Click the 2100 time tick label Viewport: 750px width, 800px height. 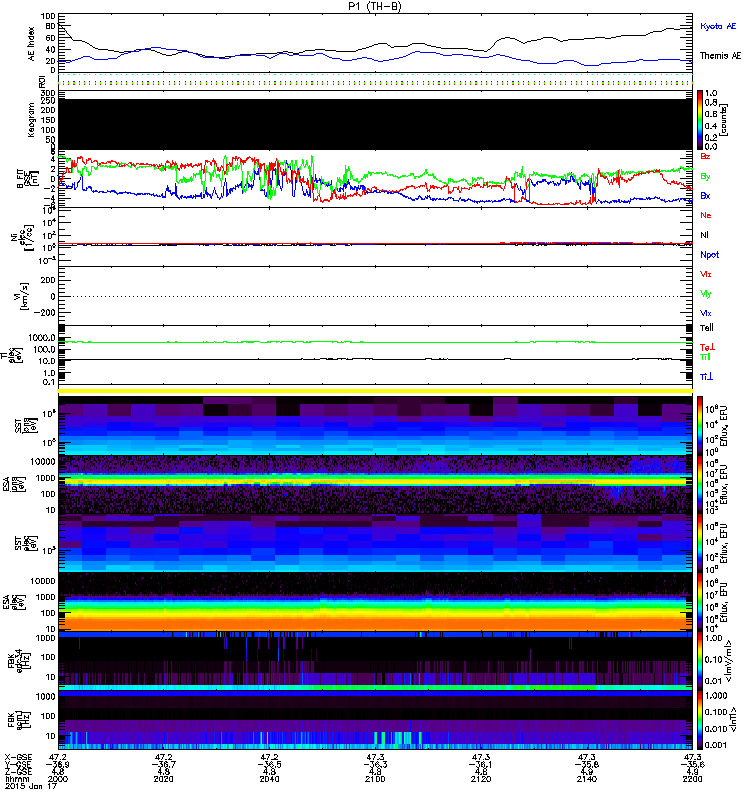tap(375, 779)
